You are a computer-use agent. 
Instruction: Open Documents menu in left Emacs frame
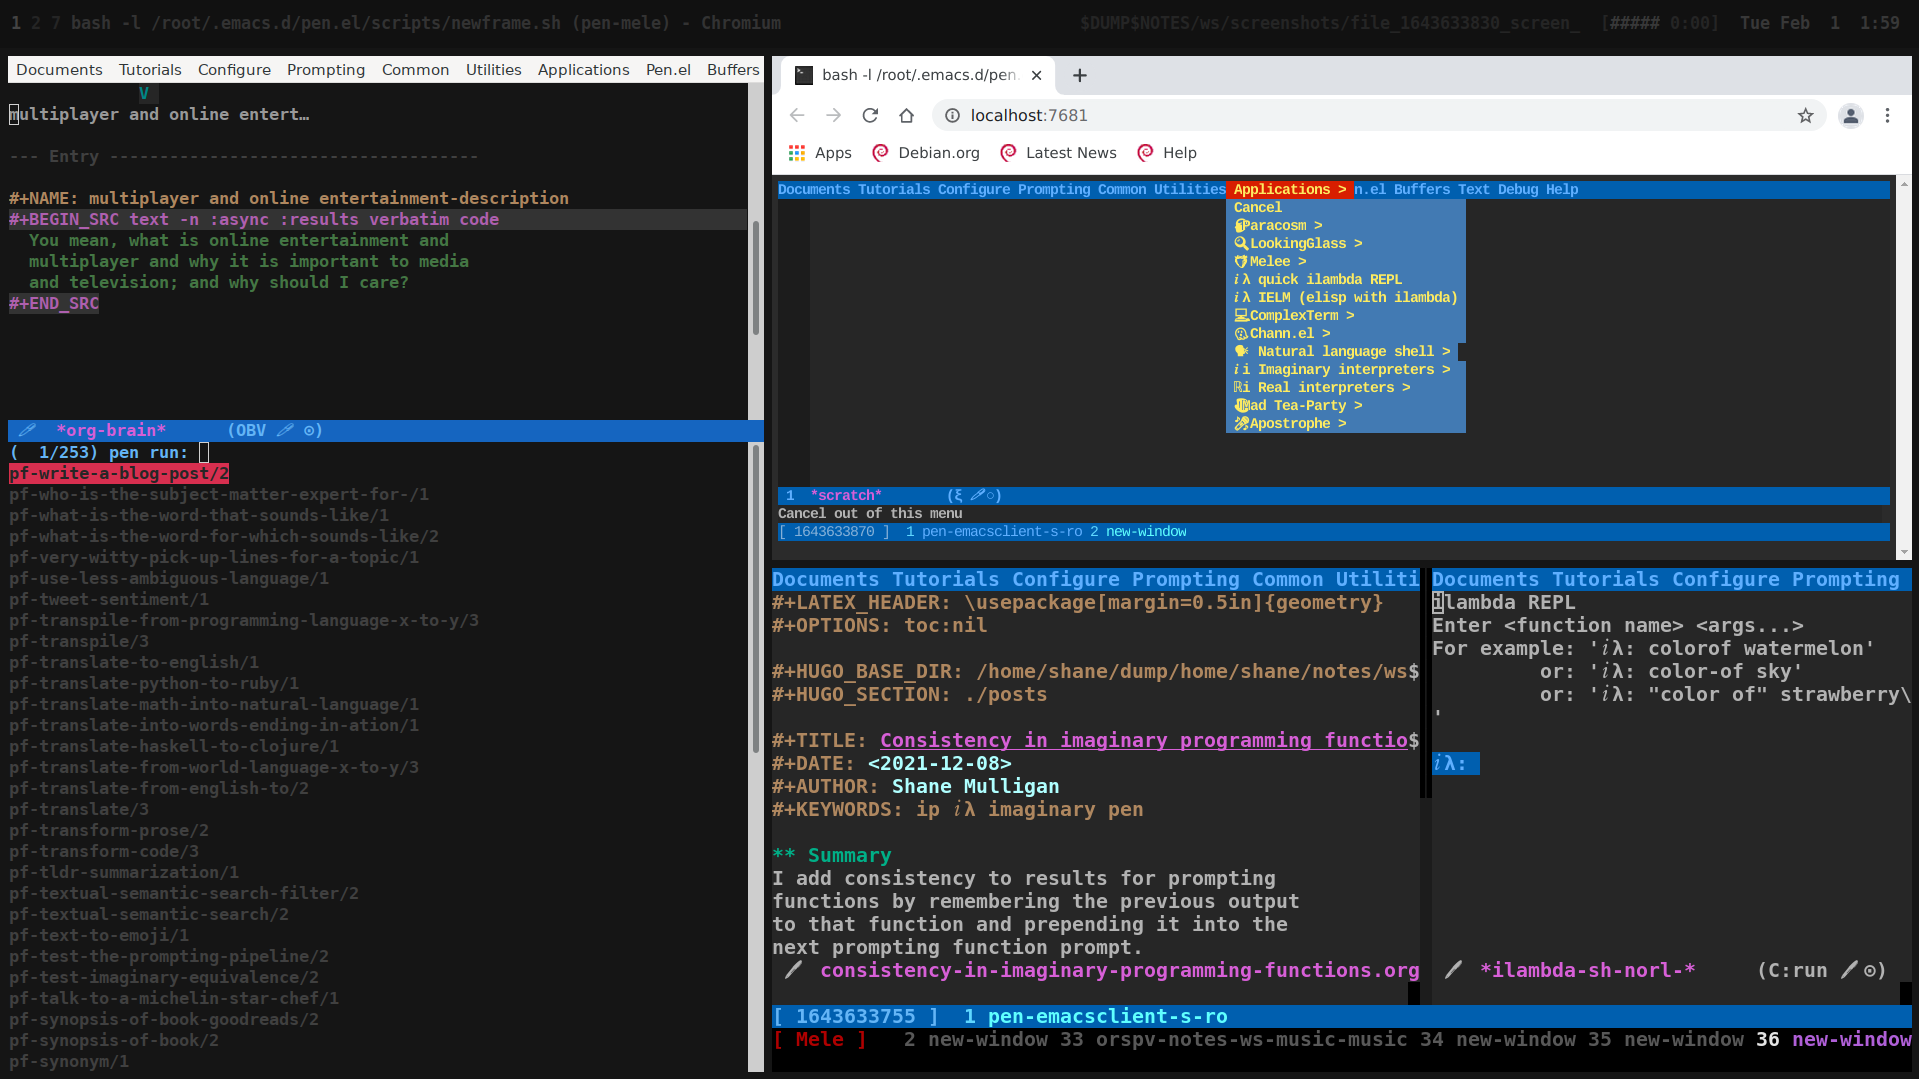(x=59, y=69)
